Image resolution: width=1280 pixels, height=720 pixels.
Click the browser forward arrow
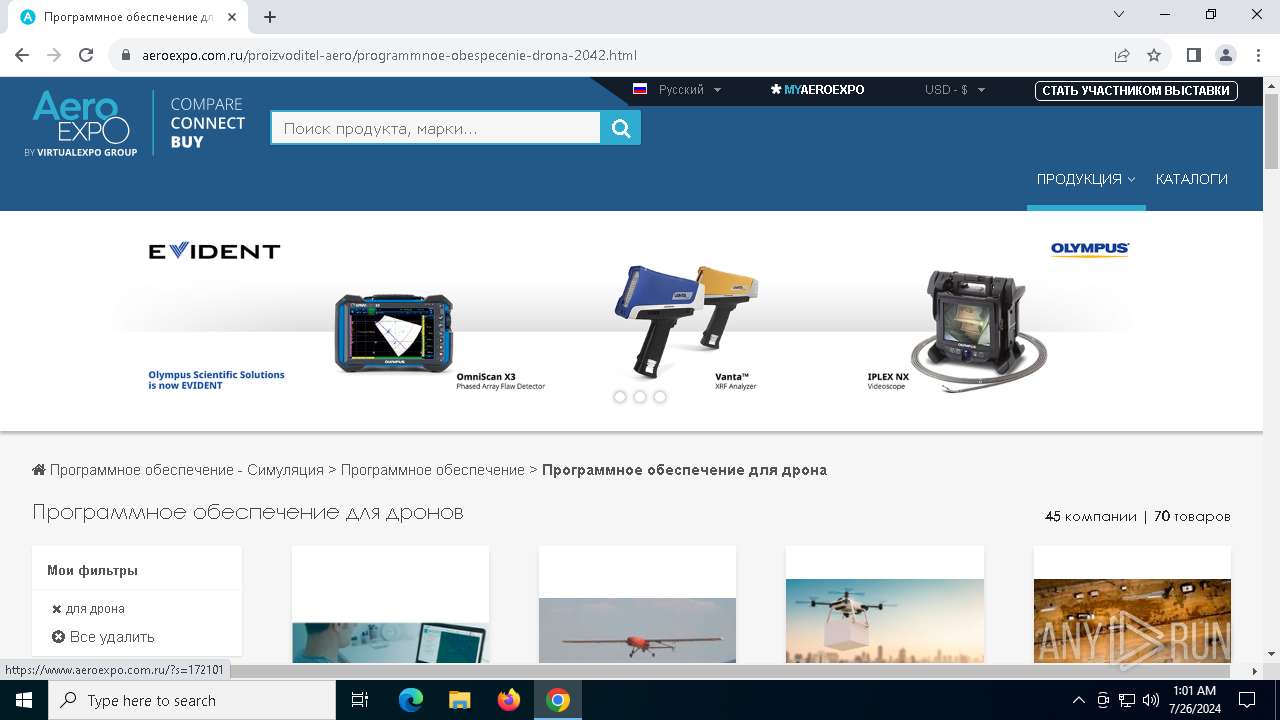[x=54, y=55]
